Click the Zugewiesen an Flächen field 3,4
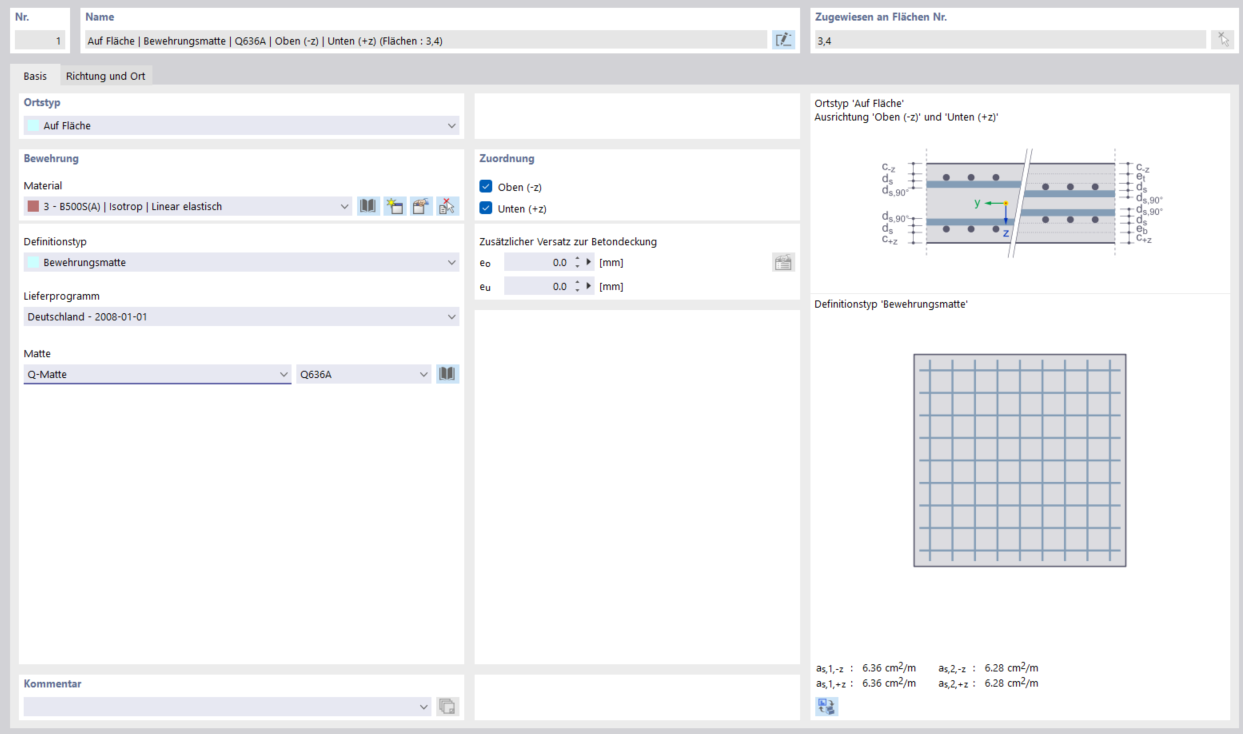Screen dimensions: 1243x734 tap(1010, 40)
